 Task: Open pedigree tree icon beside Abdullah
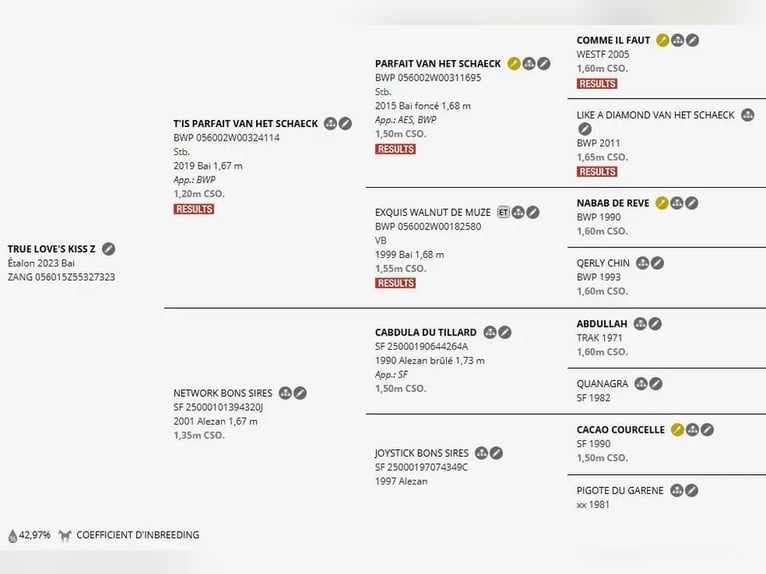[640, 324]
